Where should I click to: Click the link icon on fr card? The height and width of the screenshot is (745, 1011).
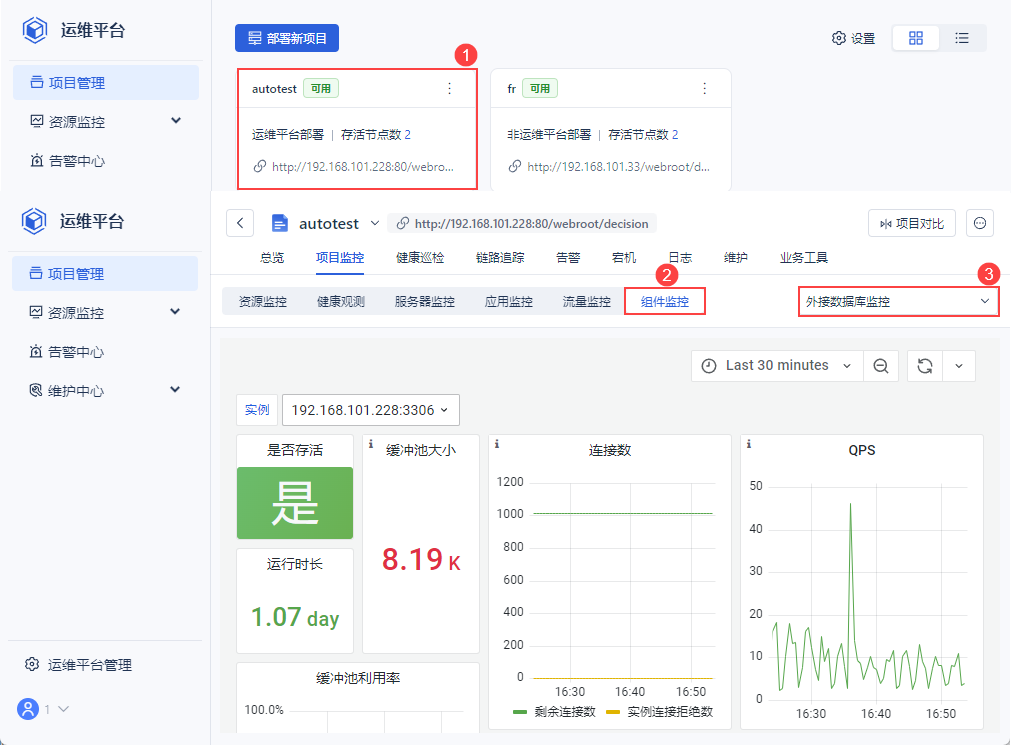pos(515,166)
